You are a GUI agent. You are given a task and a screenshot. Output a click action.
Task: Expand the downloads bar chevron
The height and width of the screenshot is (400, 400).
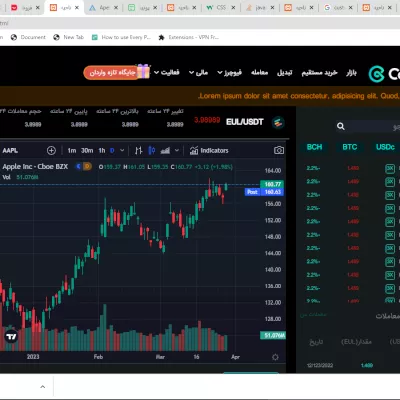point(43,387)
